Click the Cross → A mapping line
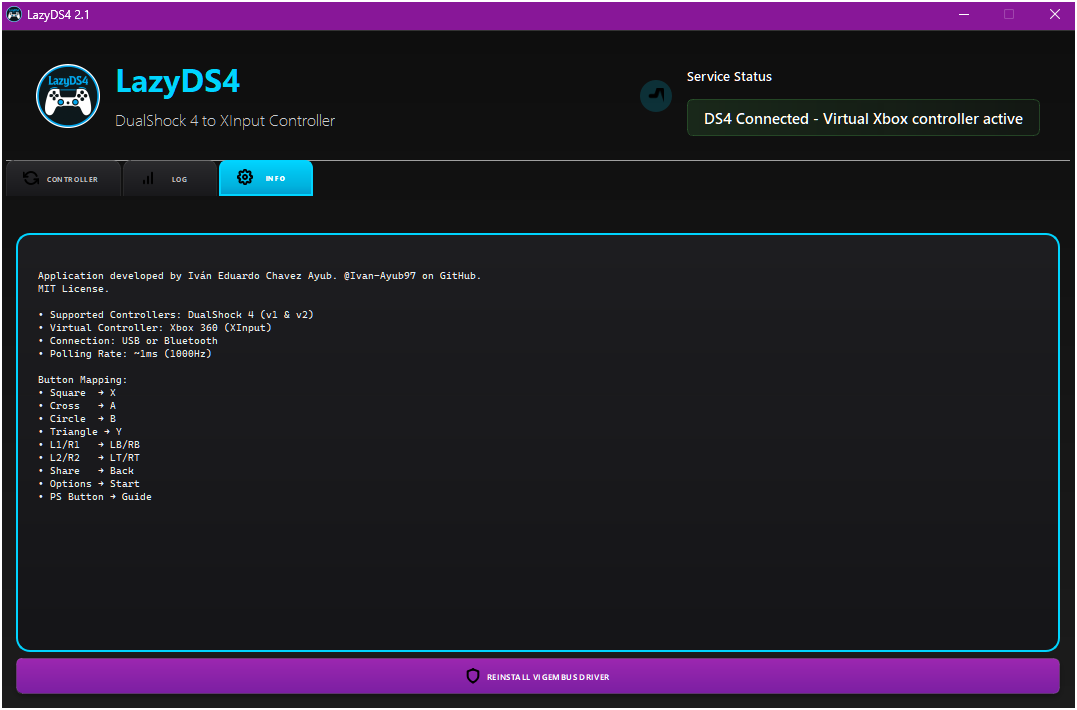Screen dimensions: 1077x710 coord(77,406)
